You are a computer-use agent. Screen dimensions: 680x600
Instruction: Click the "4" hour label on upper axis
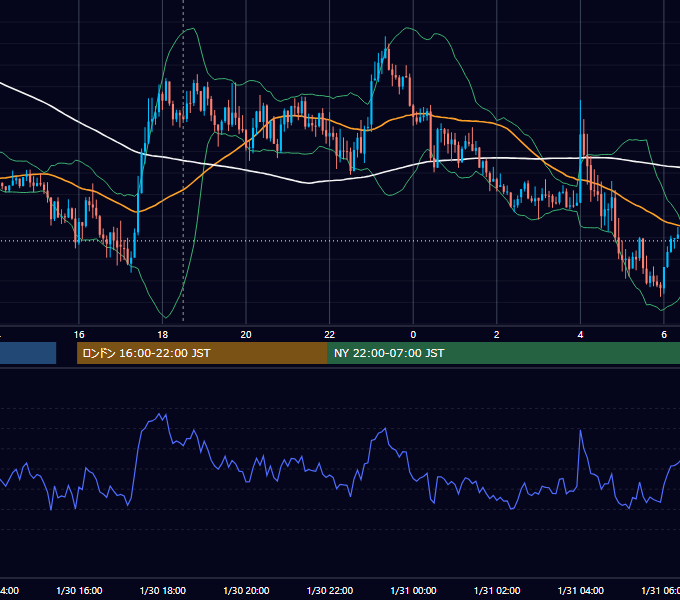tap(580, 334)
